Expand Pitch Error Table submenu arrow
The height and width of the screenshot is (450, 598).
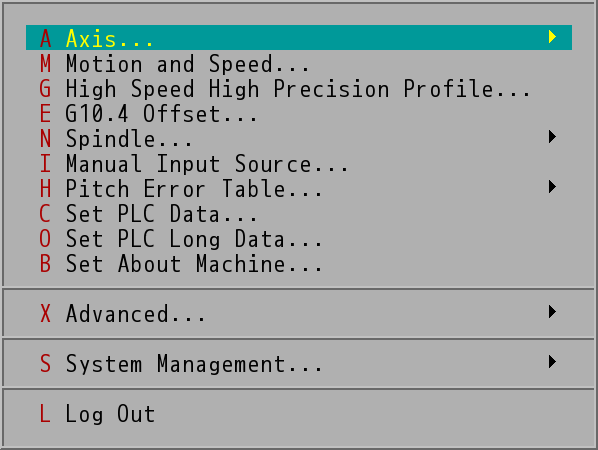coord(552,186)
